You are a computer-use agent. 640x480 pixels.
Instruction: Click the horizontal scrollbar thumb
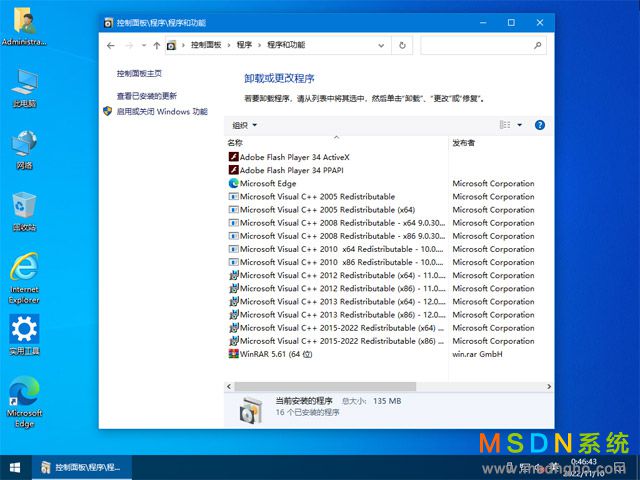point(325,386)
